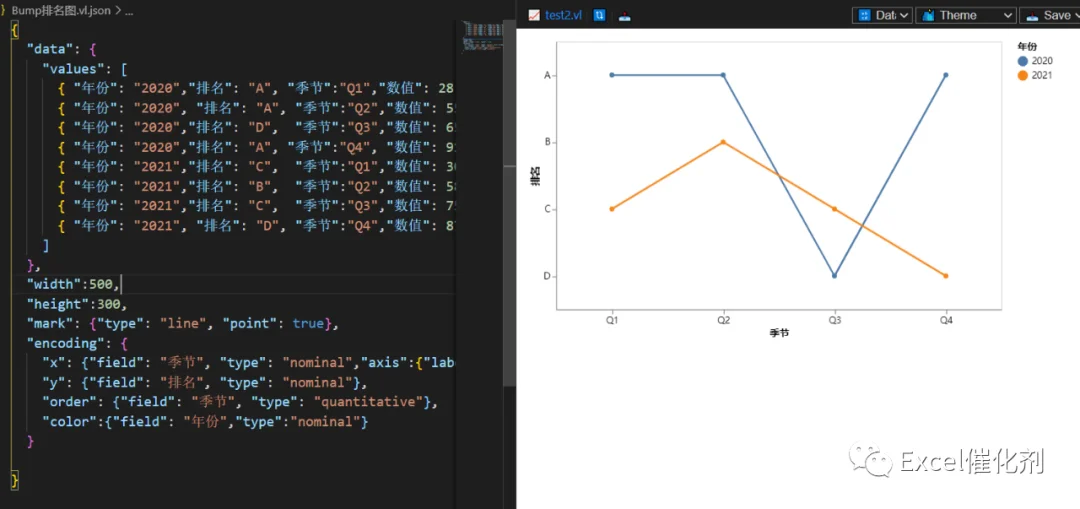Click the "mark" line definition
The height and width of the screenshot is (509, 1080).
pyautogui.click(x=183, y=323)
